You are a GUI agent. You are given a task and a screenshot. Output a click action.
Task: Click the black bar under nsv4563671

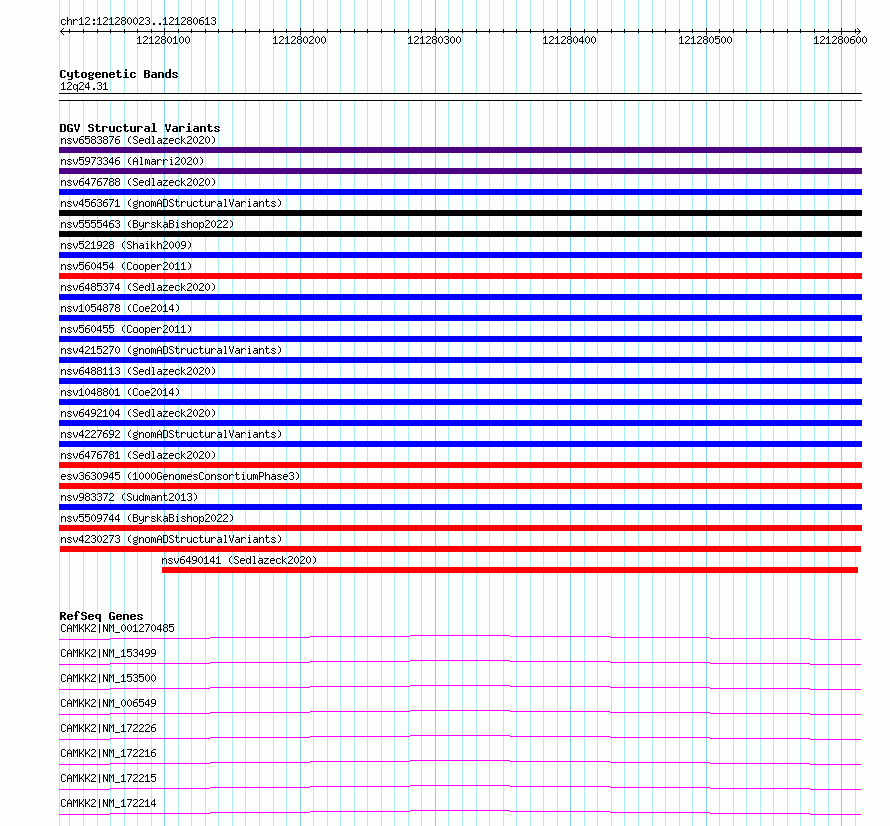(460, 213)
